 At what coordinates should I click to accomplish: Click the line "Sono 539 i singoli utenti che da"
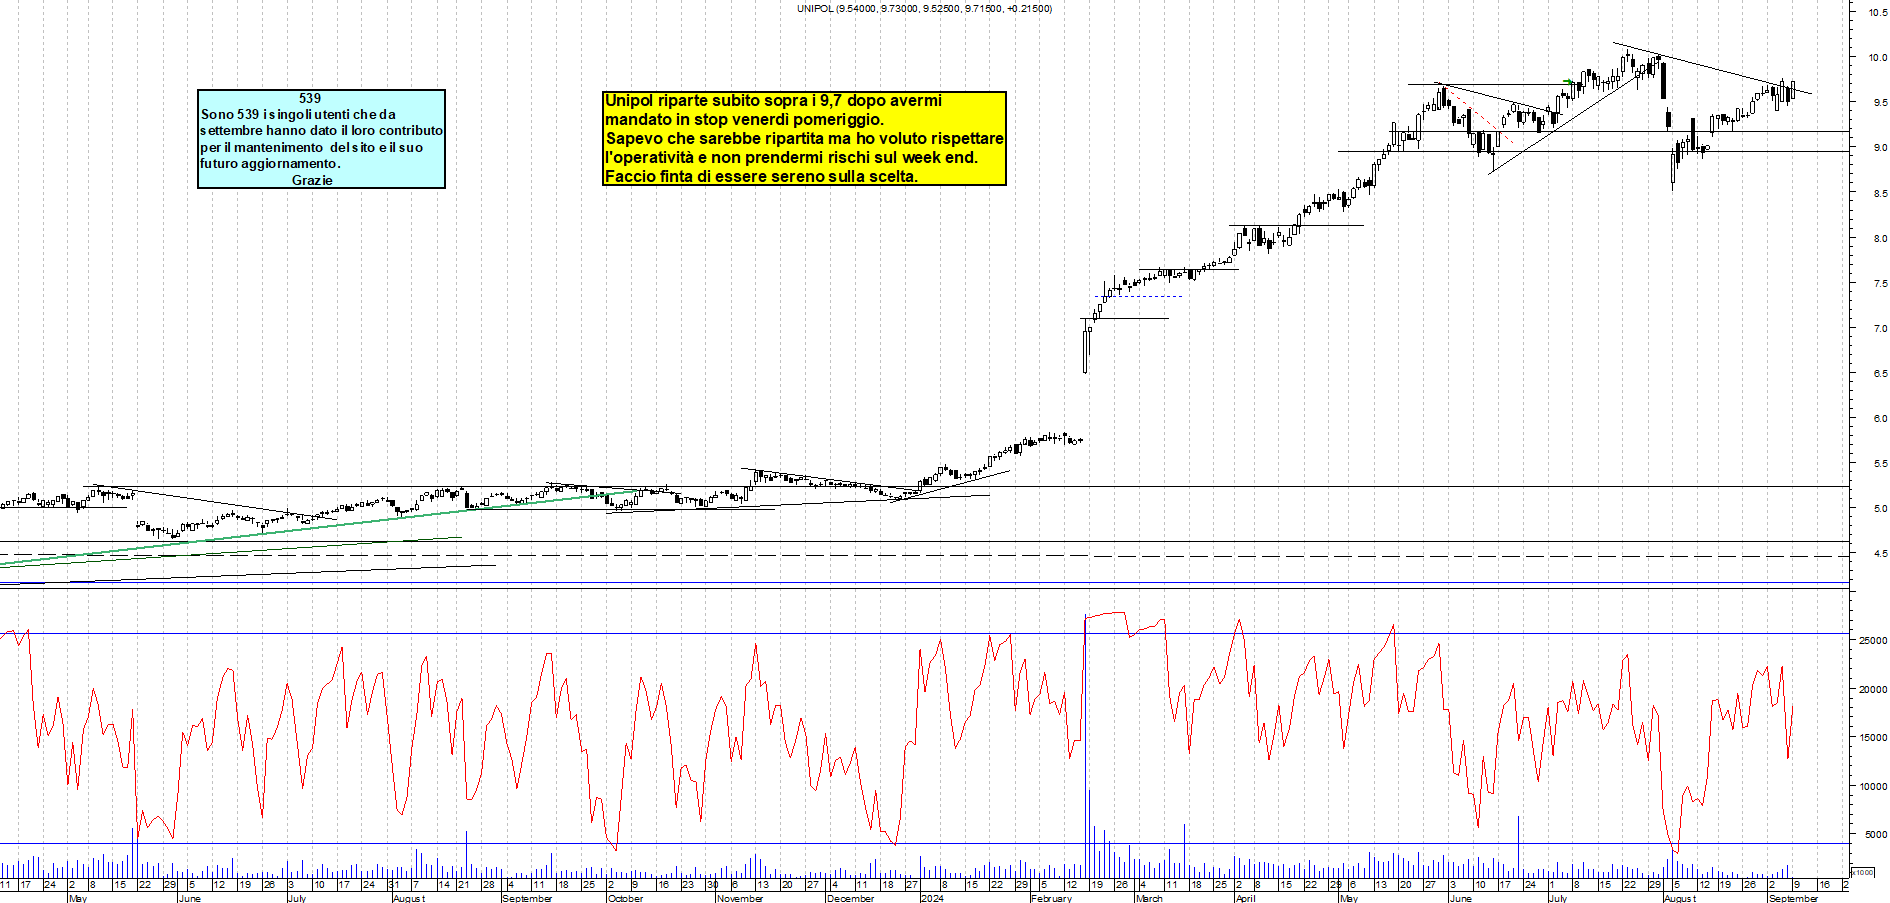coord(298,114)
